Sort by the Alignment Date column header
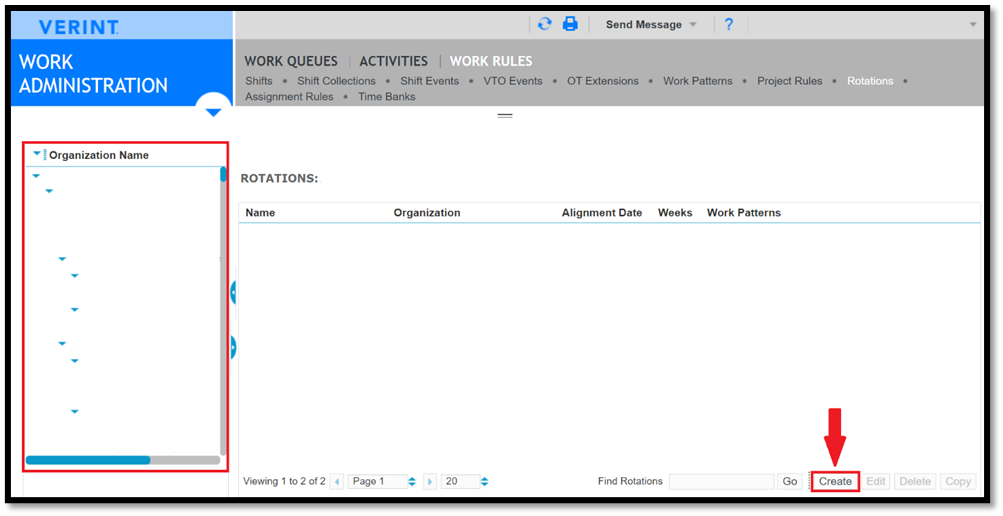Screen dimensions: 1003x516 click(602, 213)
